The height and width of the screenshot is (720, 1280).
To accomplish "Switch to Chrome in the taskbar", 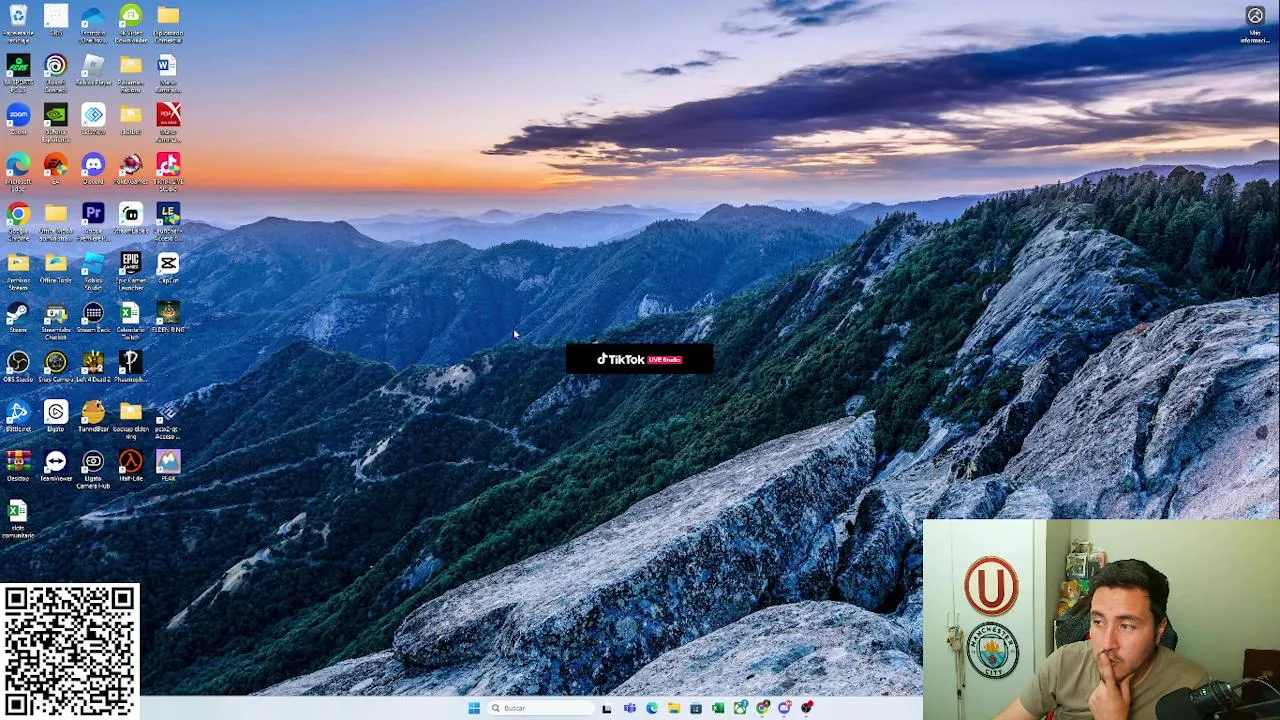I will [x=763, y=708].
